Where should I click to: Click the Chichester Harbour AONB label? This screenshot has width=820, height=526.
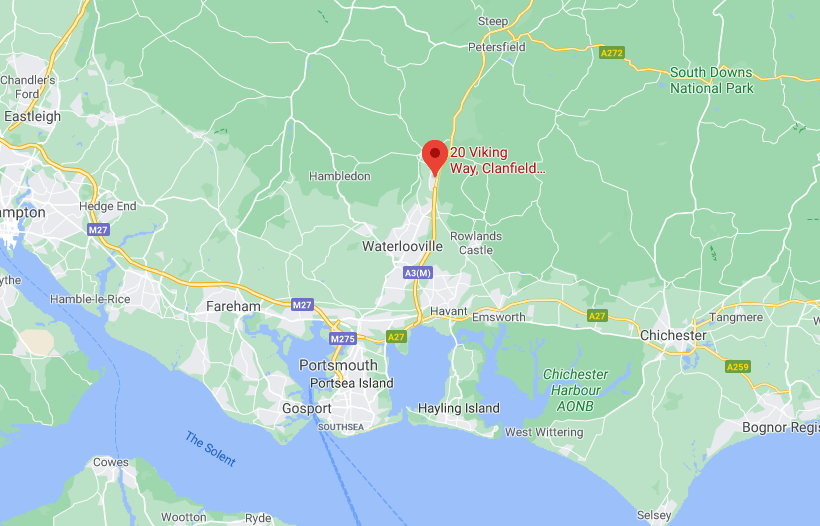pyautogui.click(x=575, y=390)
